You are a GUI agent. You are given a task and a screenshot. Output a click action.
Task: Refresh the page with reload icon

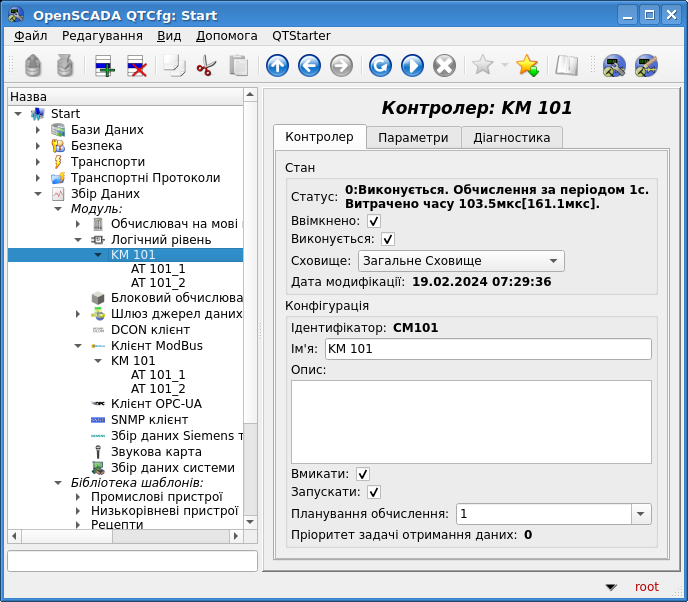(380, 66)
